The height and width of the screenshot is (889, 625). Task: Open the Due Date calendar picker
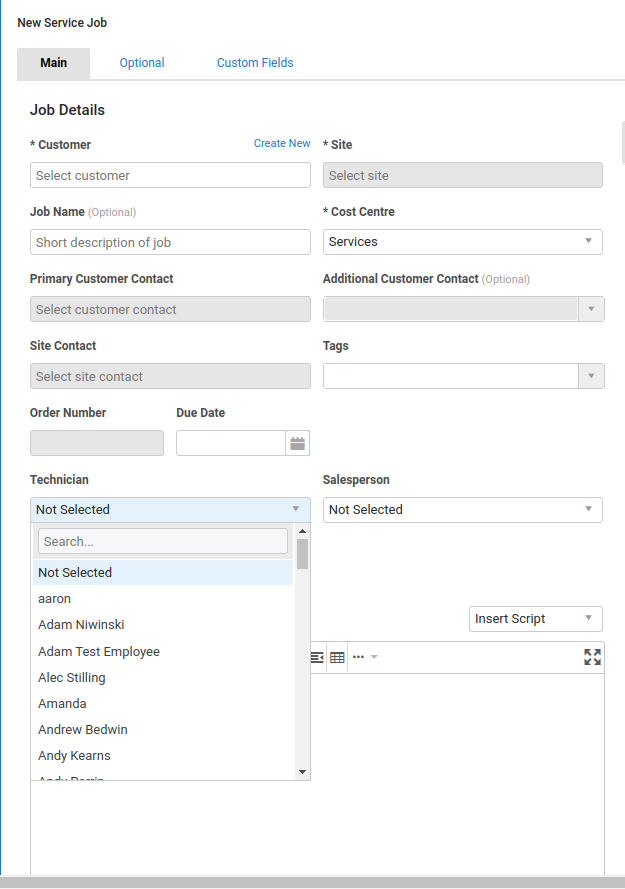point(298,443)
